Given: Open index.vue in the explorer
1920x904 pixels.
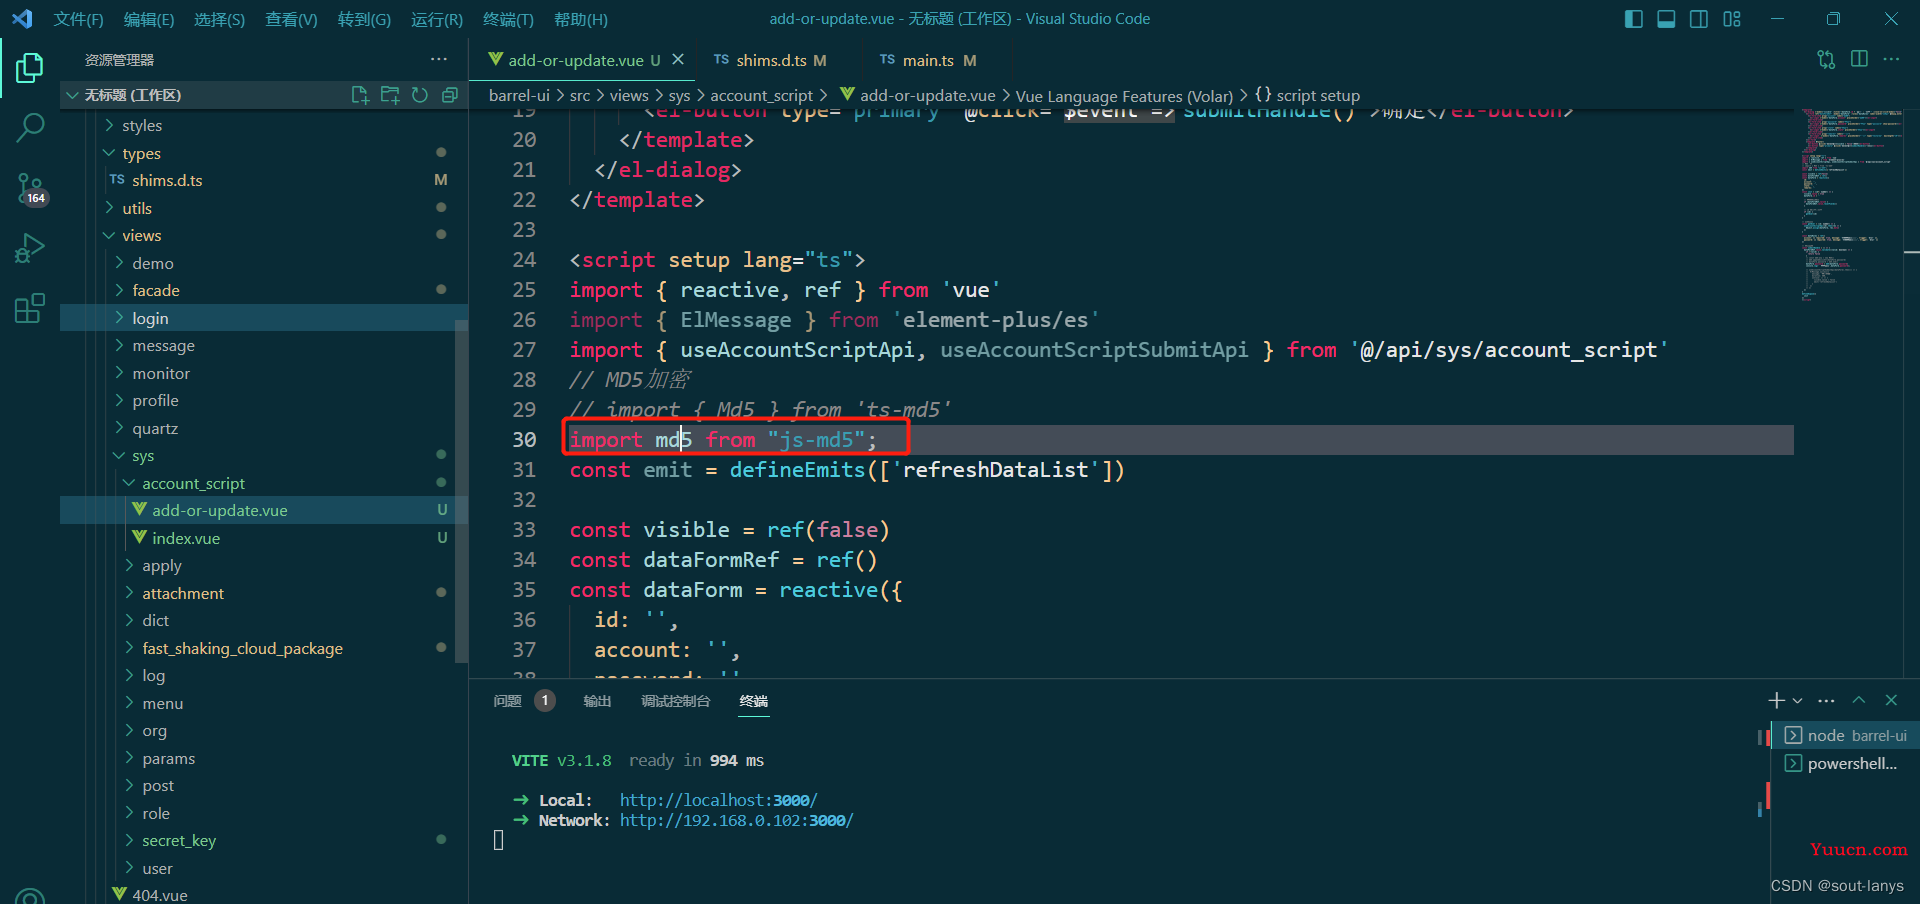Looking at the screenshot, I should click(x=186, y=538).
